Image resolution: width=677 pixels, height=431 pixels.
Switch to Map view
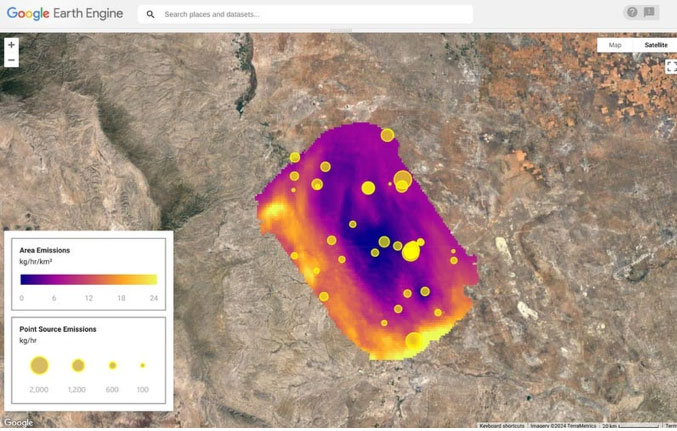click(615, 45)
